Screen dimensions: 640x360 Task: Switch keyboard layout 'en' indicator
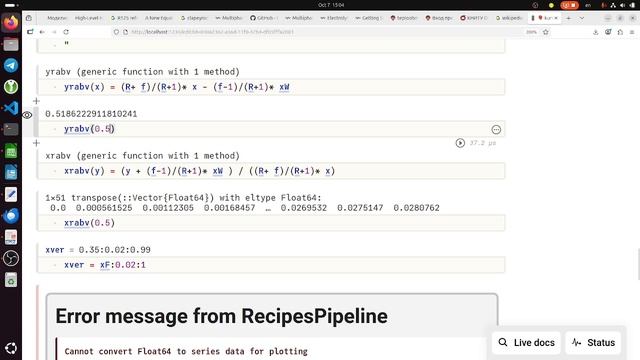click(x=588, y=5)
